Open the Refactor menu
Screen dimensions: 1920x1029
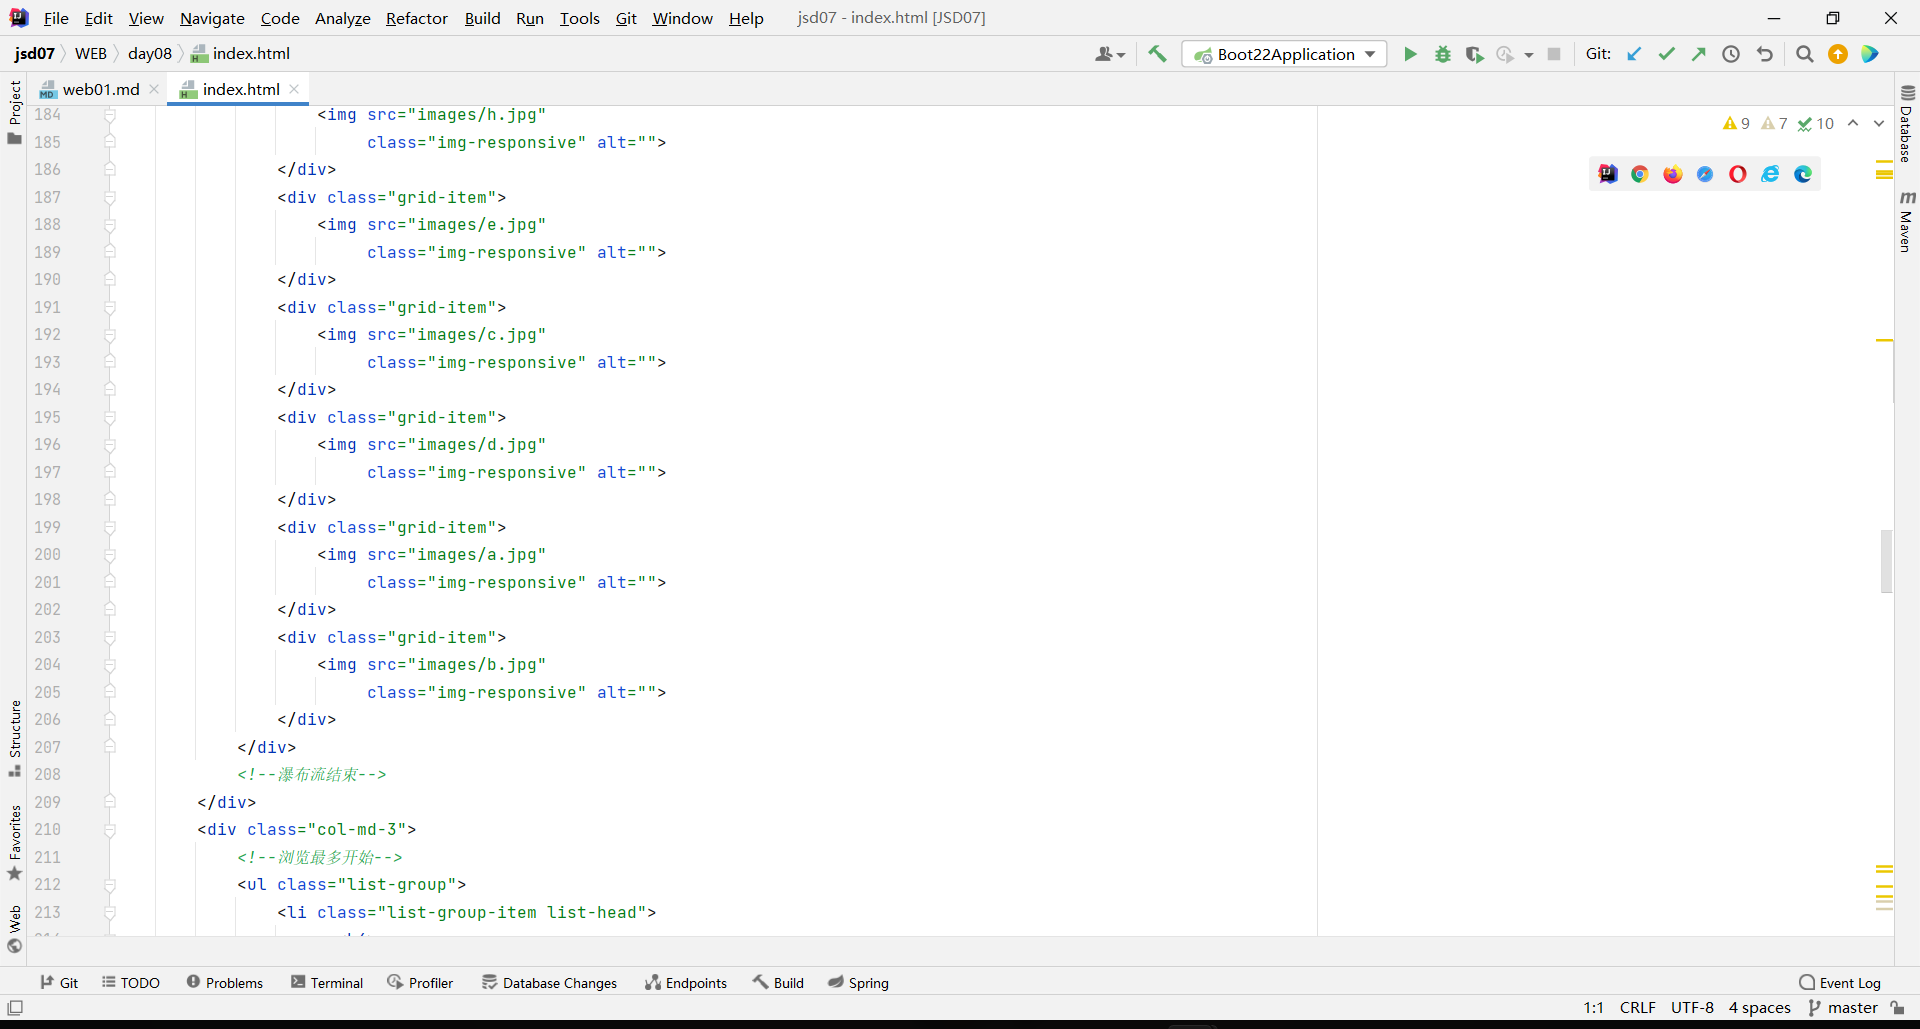pos(417,18)
